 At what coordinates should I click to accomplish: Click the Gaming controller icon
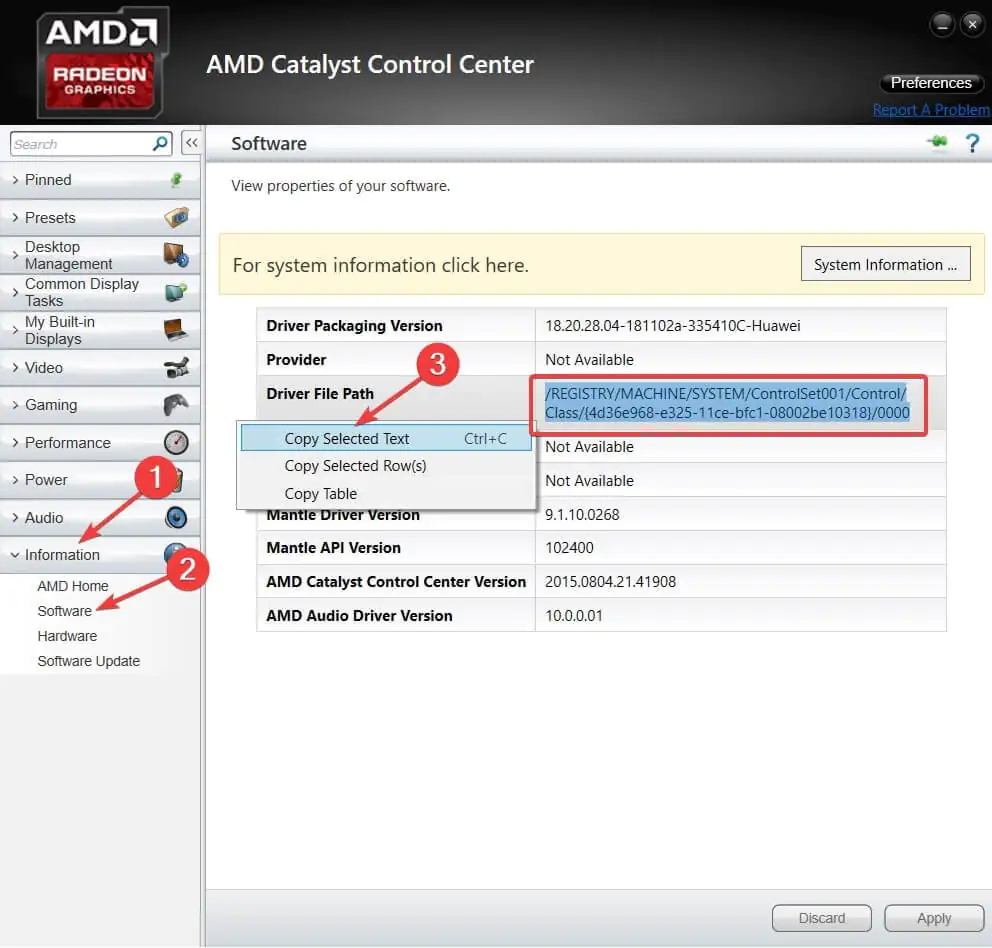coord(176,405)
